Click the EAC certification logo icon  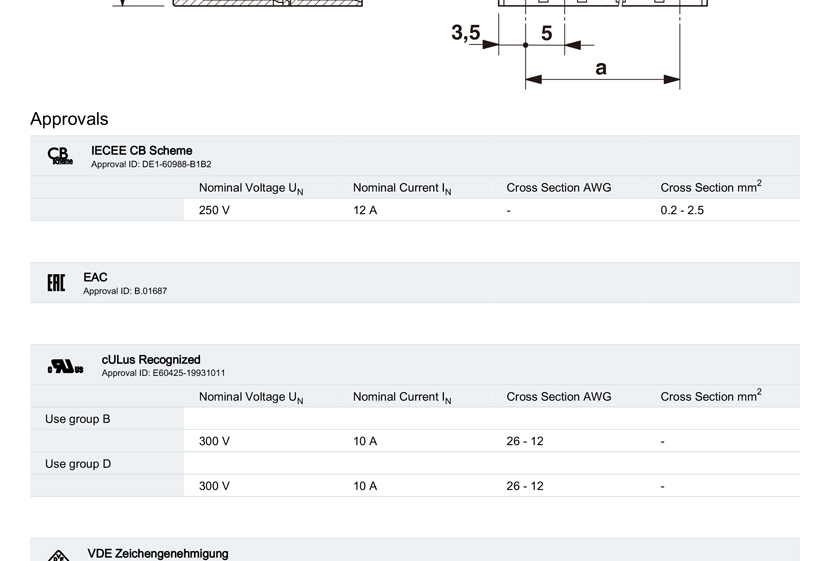[56, 283]
